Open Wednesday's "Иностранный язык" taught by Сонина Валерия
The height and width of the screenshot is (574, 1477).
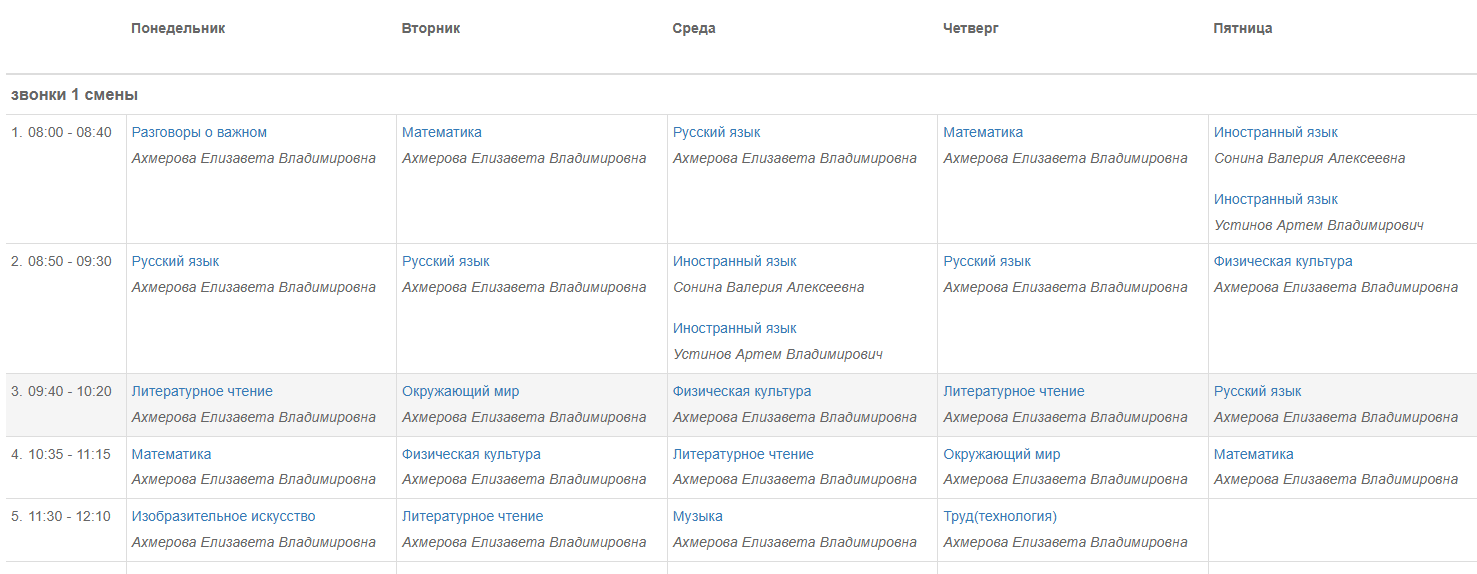(734, 262)
